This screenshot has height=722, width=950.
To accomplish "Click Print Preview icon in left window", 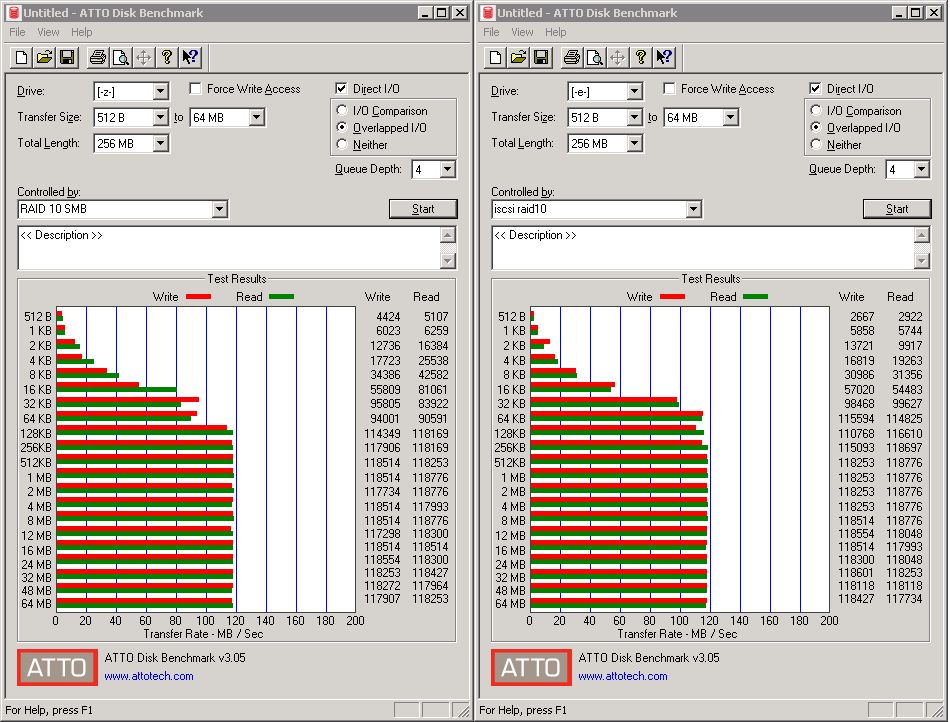I will pyautogui.click(x=121, y=58).
